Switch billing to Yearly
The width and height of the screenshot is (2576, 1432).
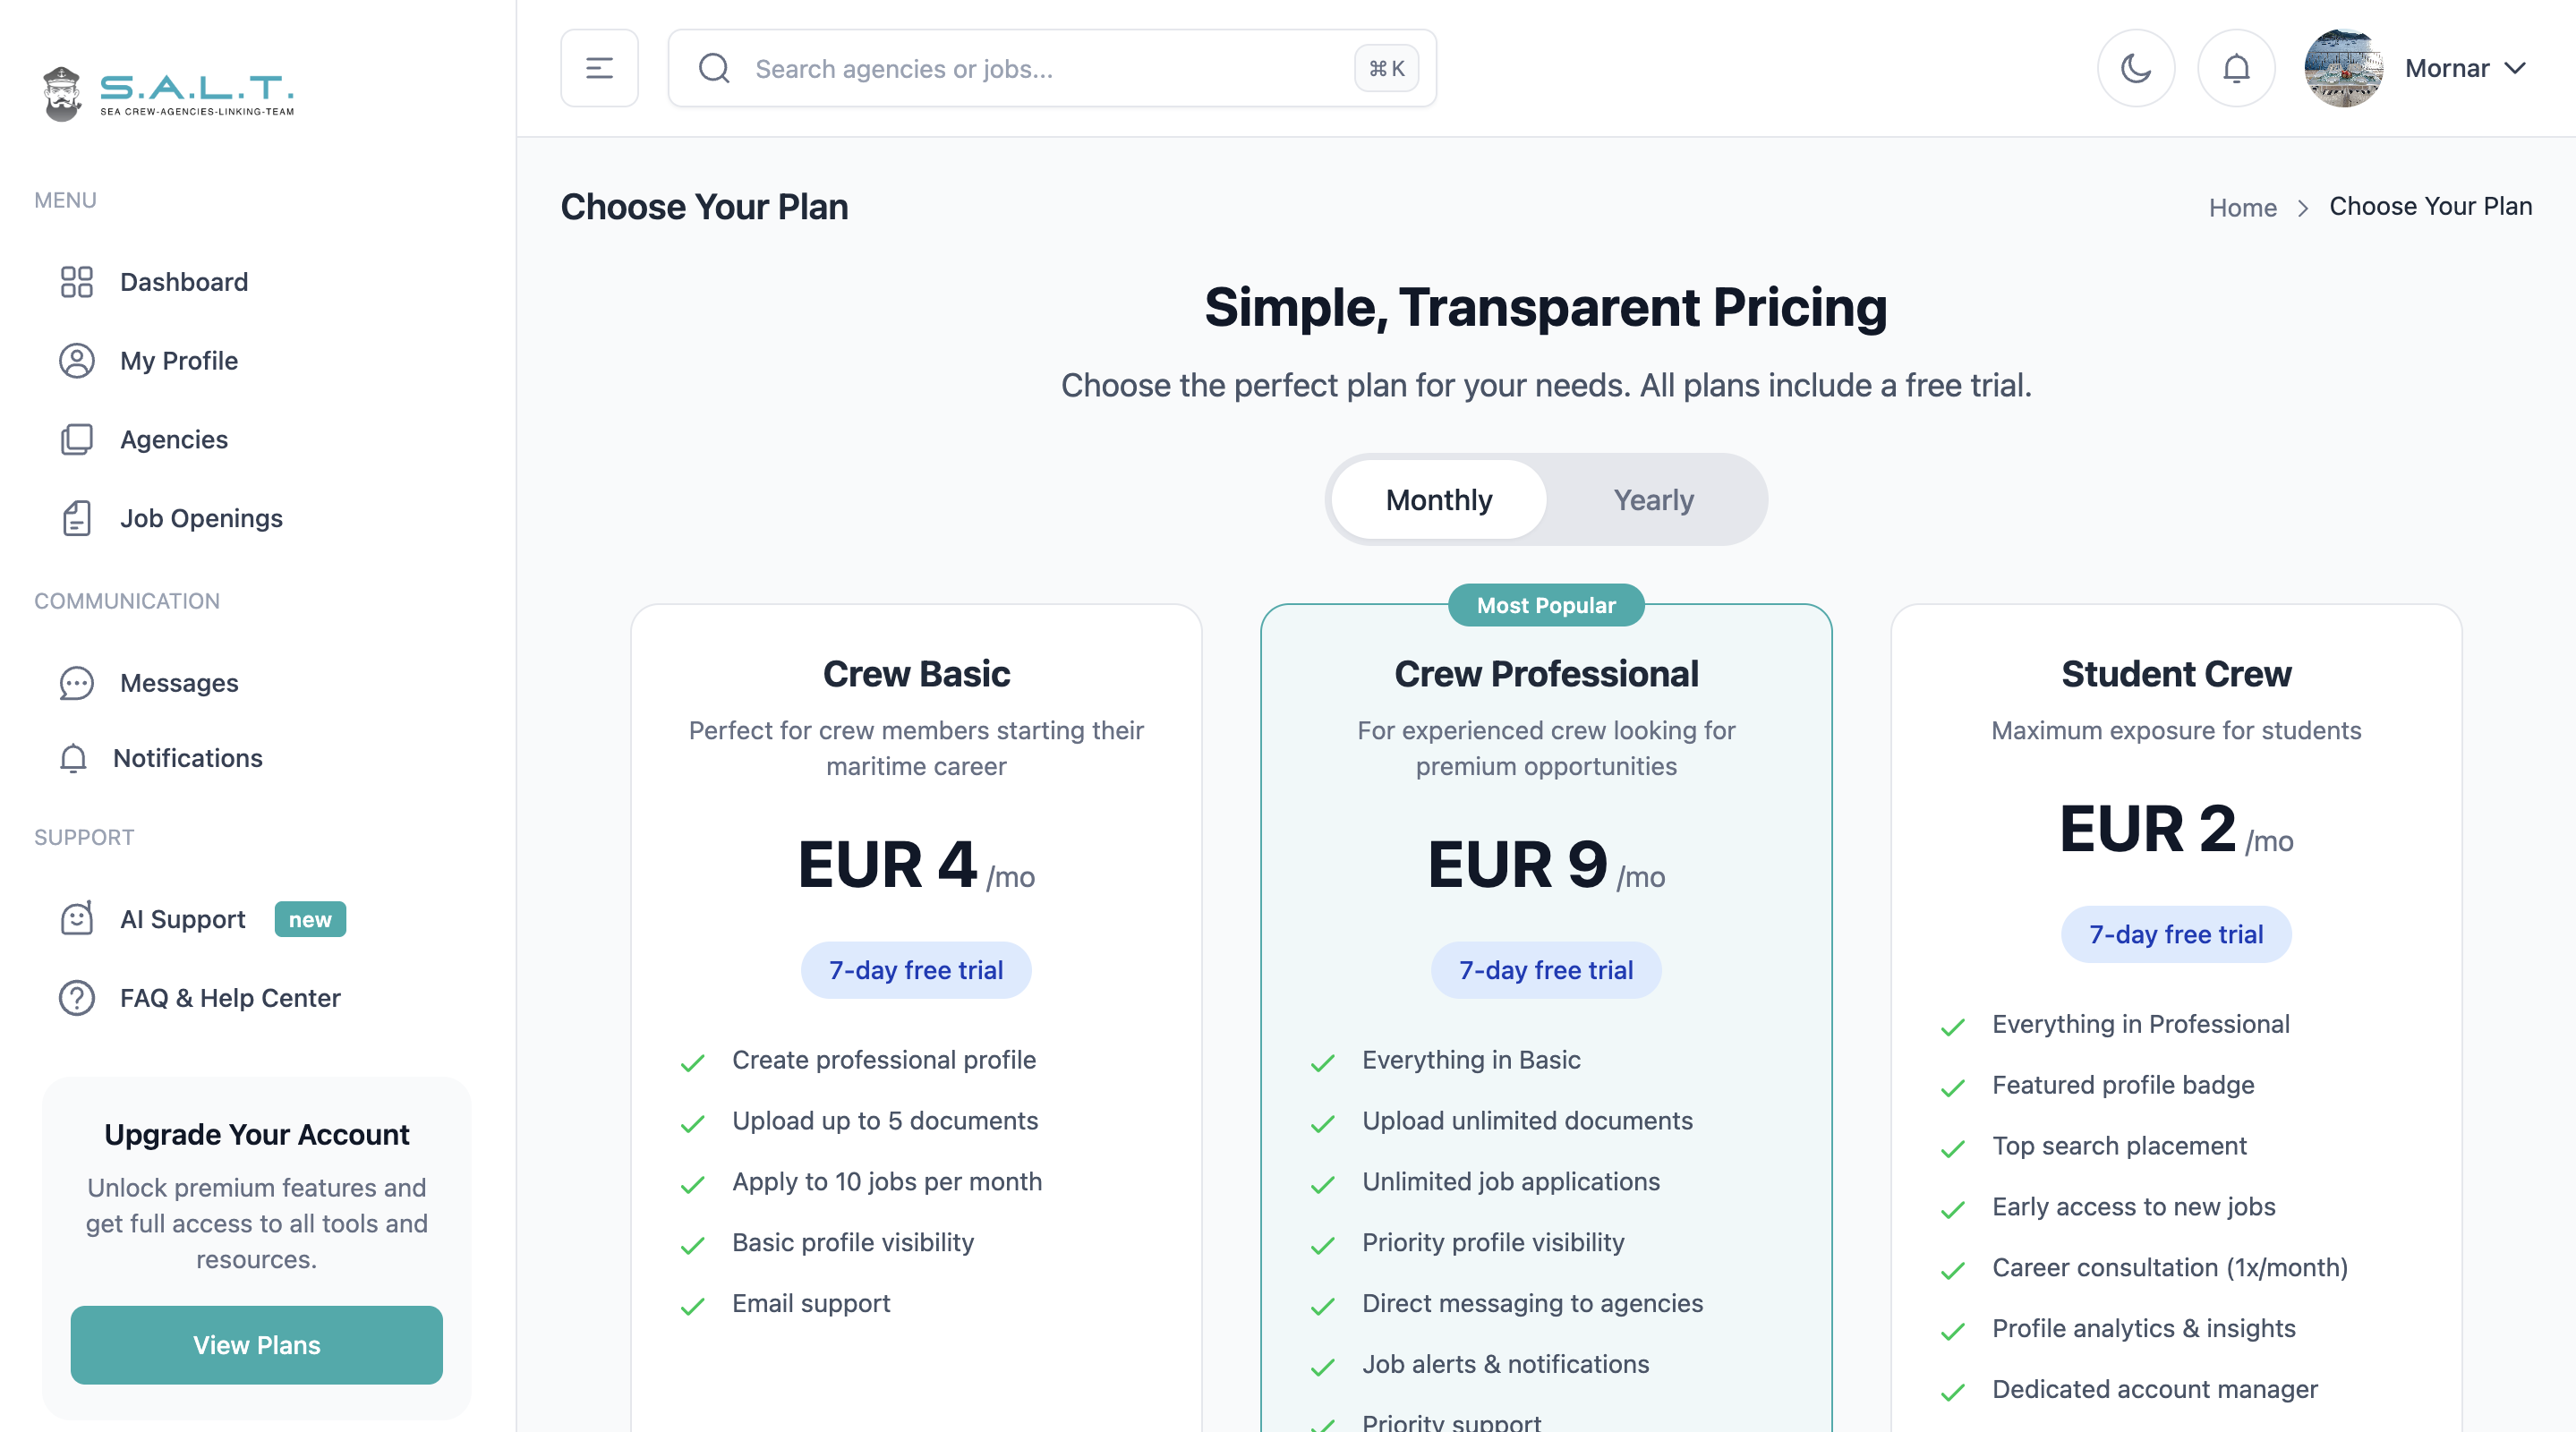click(x=1652, y=500)
